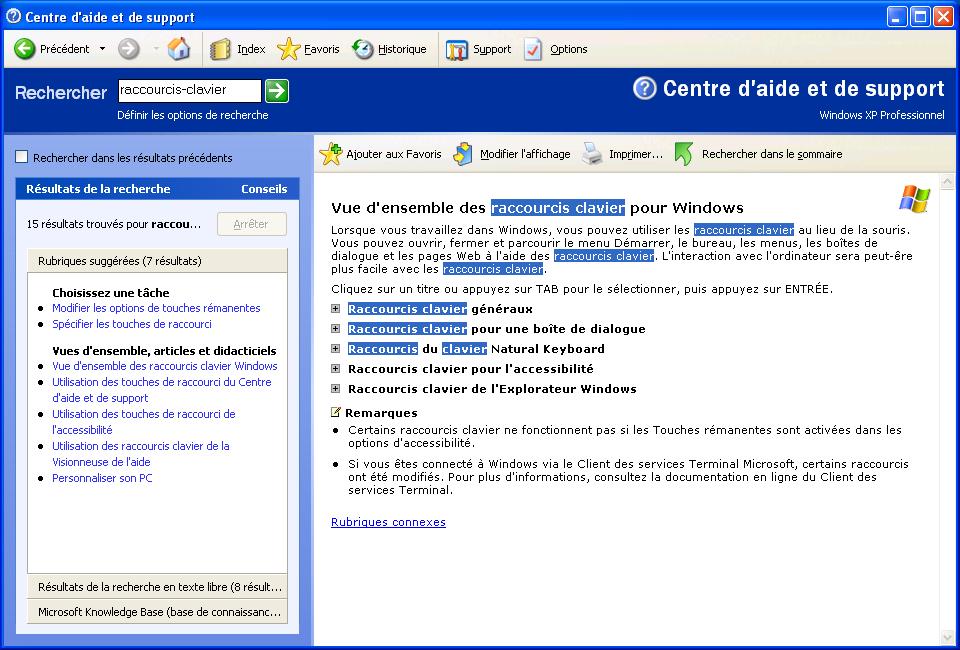This screenshot has height=650, width=960.
Task: Click the article scrollbar up arrow
Action: tap(947, 182)
